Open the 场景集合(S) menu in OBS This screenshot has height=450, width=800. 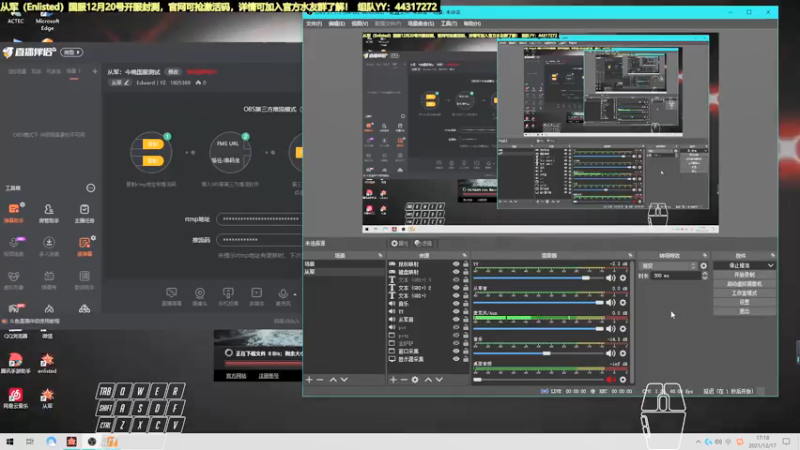[x=421, y=23]
